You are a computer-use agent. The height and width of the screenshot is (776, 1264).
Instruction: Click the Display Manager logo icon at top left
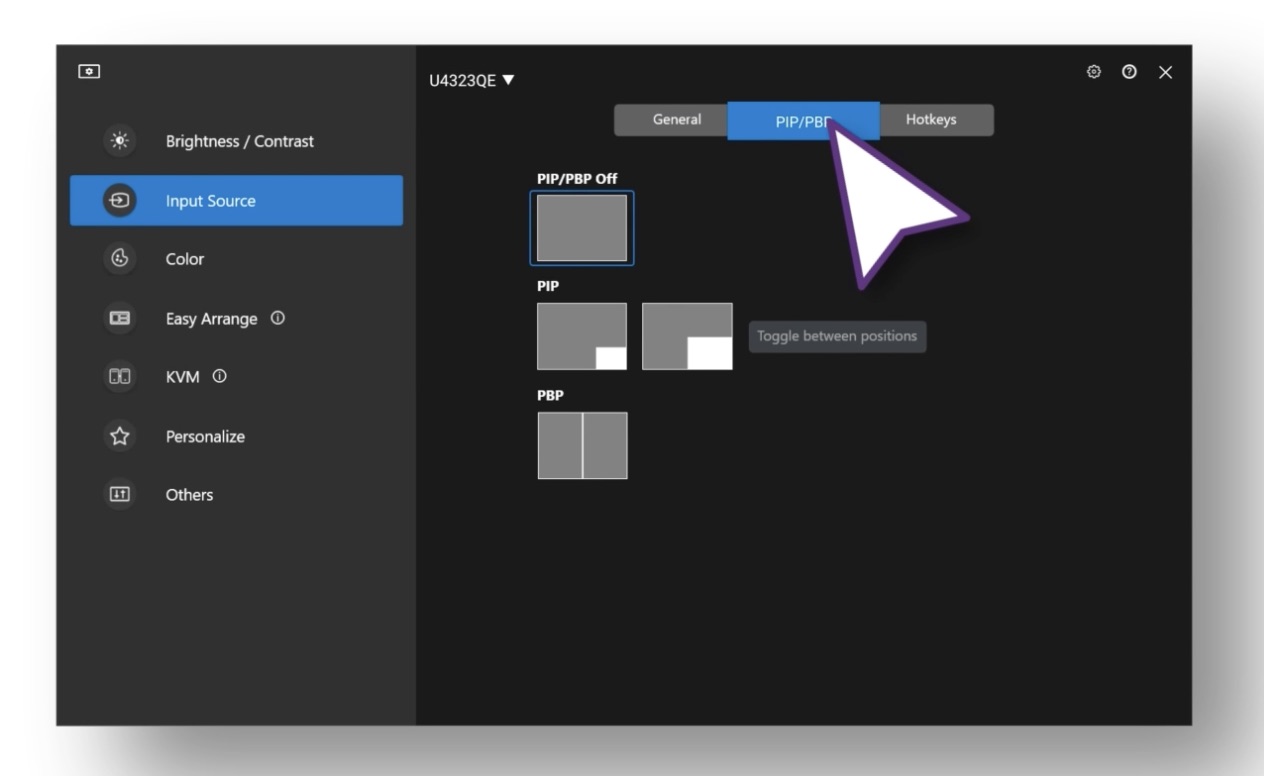(x=89, y=72)
